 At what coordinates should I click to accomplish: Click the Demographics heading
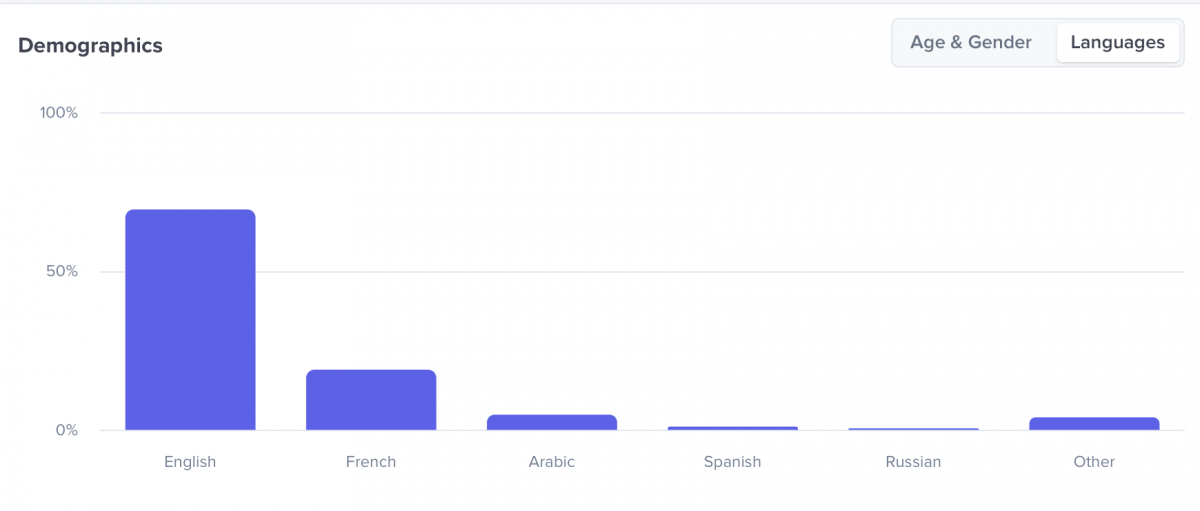[x=90, y=45]
